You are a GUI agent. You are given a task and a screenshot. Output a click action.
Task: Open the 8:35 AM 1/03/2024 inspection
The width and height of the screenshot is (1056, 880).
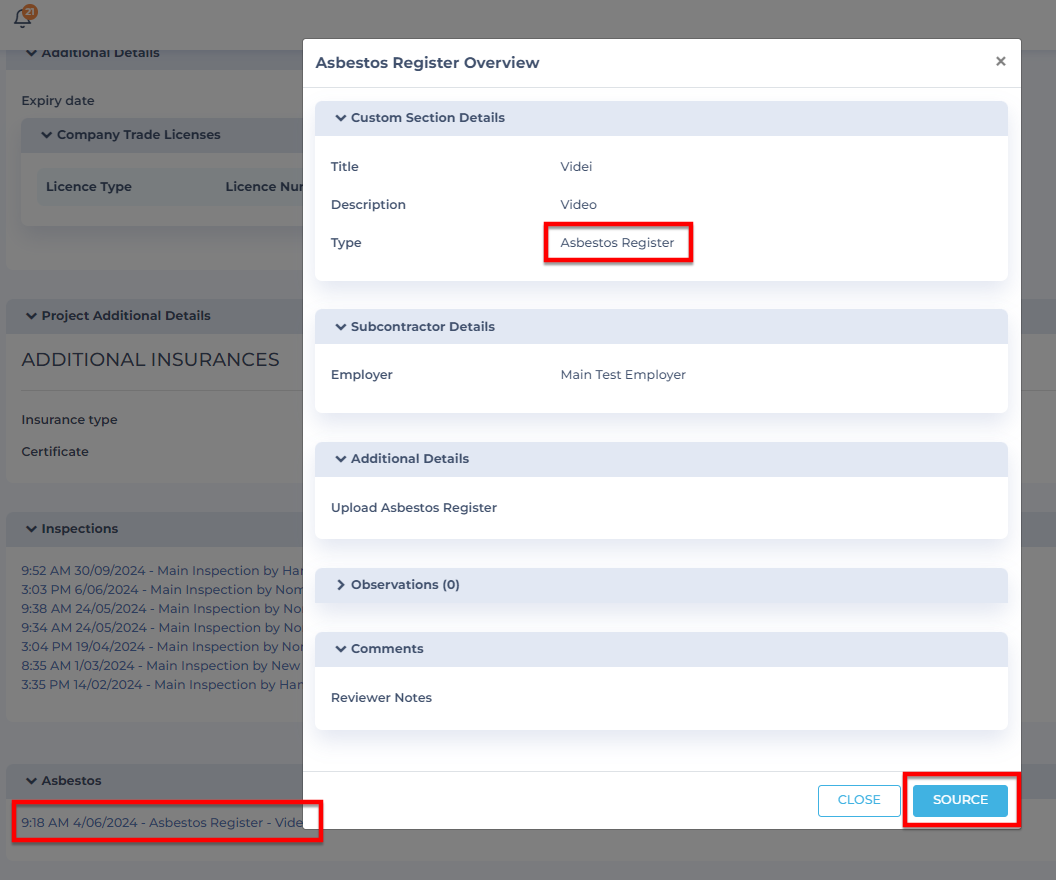[160, 666]
